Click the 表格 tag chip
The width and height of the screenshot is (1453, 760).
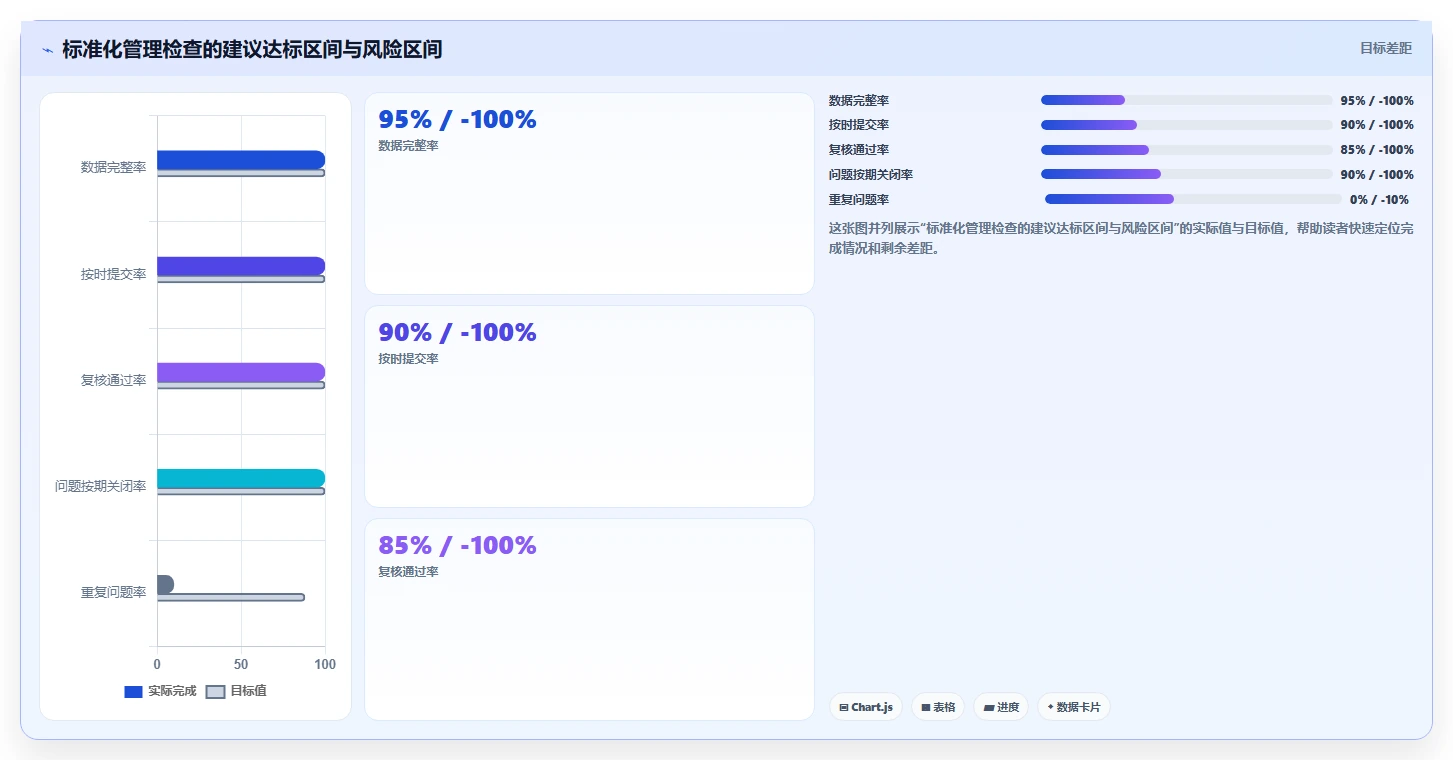pos(938,707)
